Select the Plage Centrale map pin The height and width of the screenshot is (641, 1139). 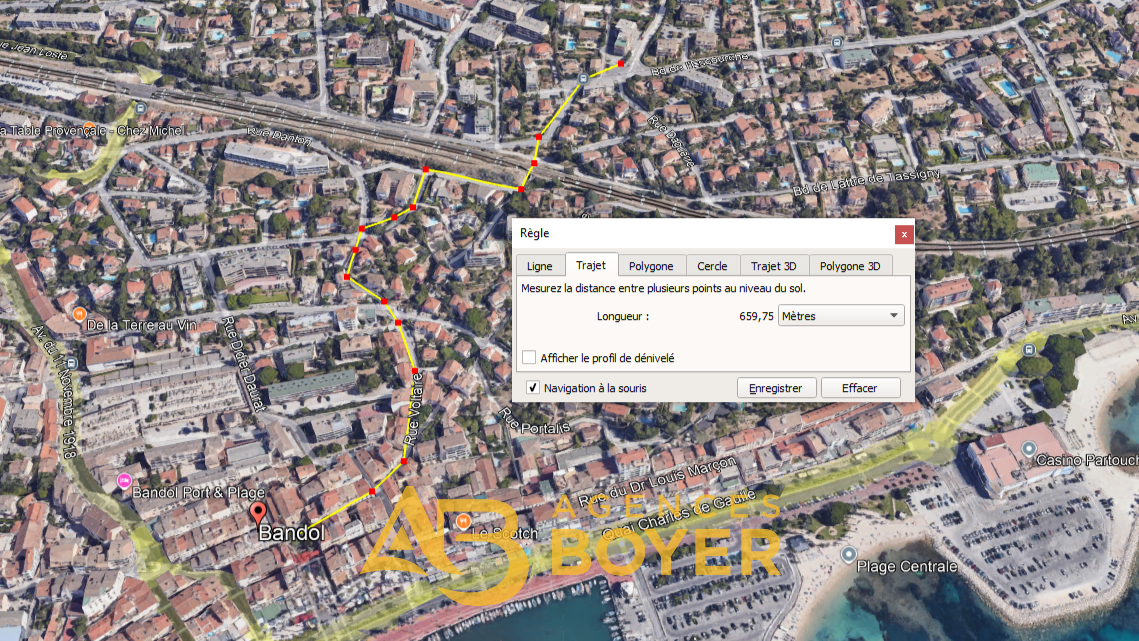click(849, 555)
